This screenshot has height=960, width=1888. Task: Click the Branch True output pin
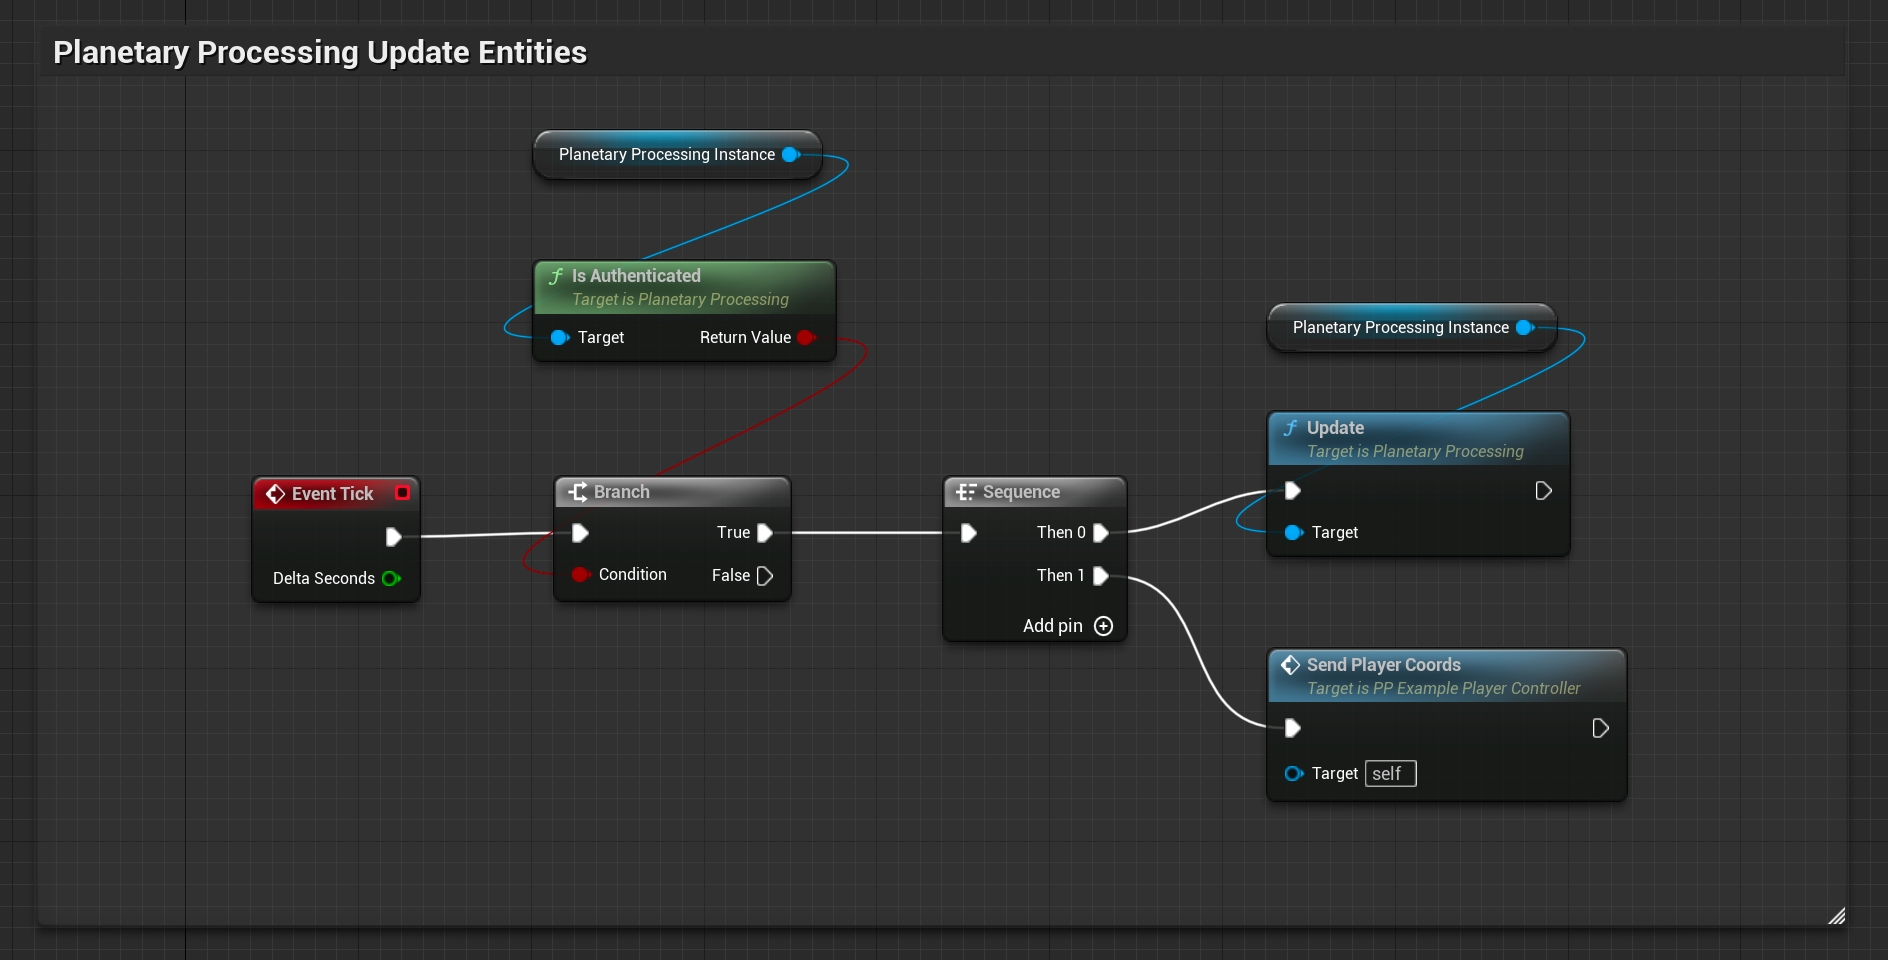[765, 533]
